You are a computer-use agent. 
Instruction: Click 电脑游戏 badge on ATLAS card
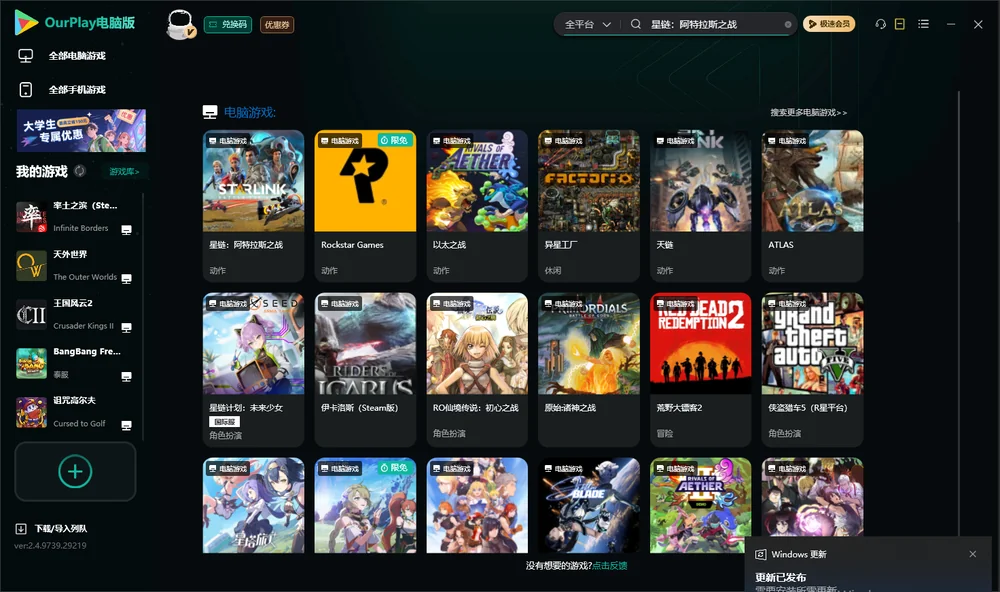click(786, 140)
